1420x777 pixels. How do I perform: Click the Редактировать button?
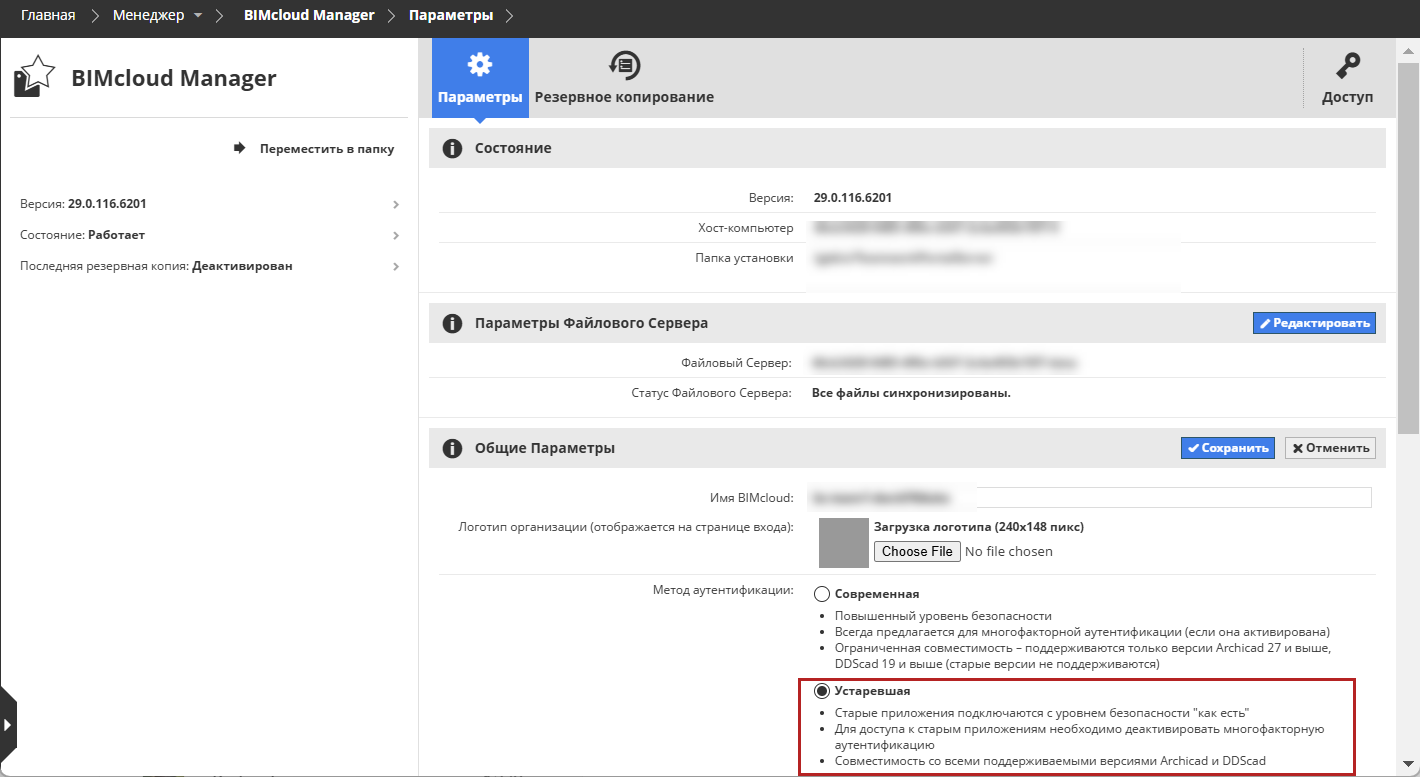coord(1314,323)
